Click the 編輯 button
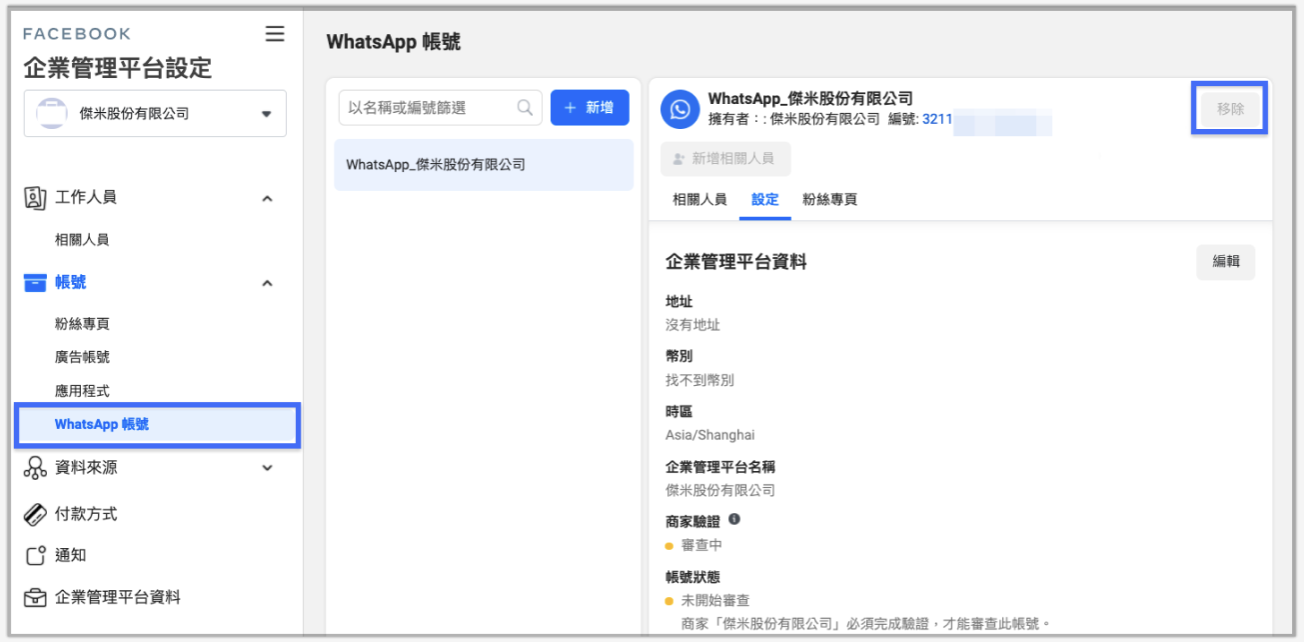 coord(1226,261)
